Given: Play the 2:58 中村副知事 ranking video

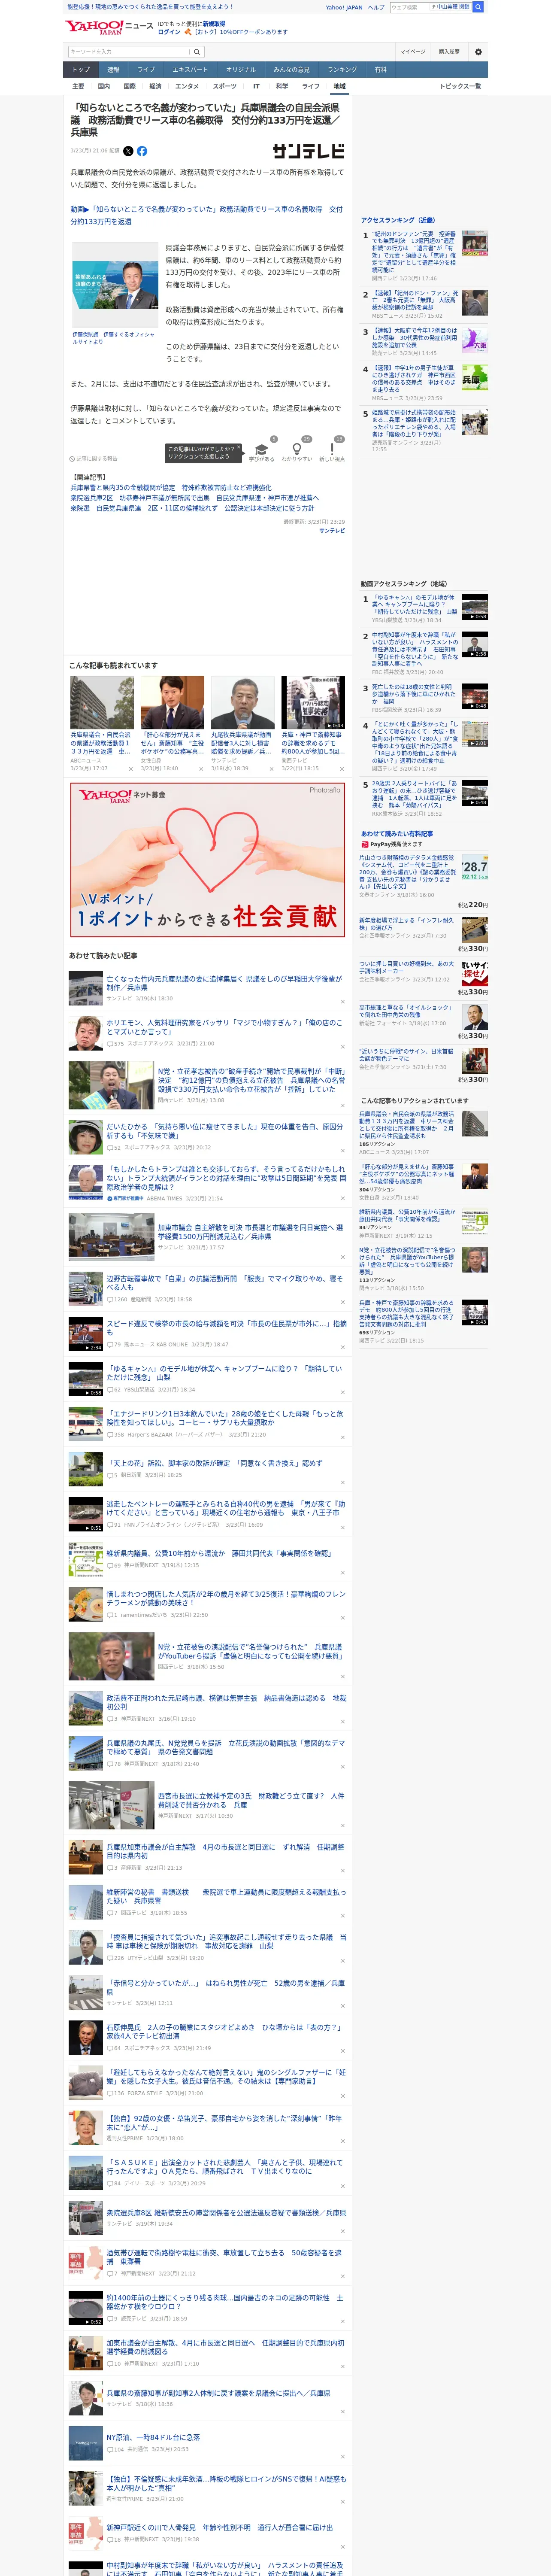Looking at the screenshot, I should [474, 644].
